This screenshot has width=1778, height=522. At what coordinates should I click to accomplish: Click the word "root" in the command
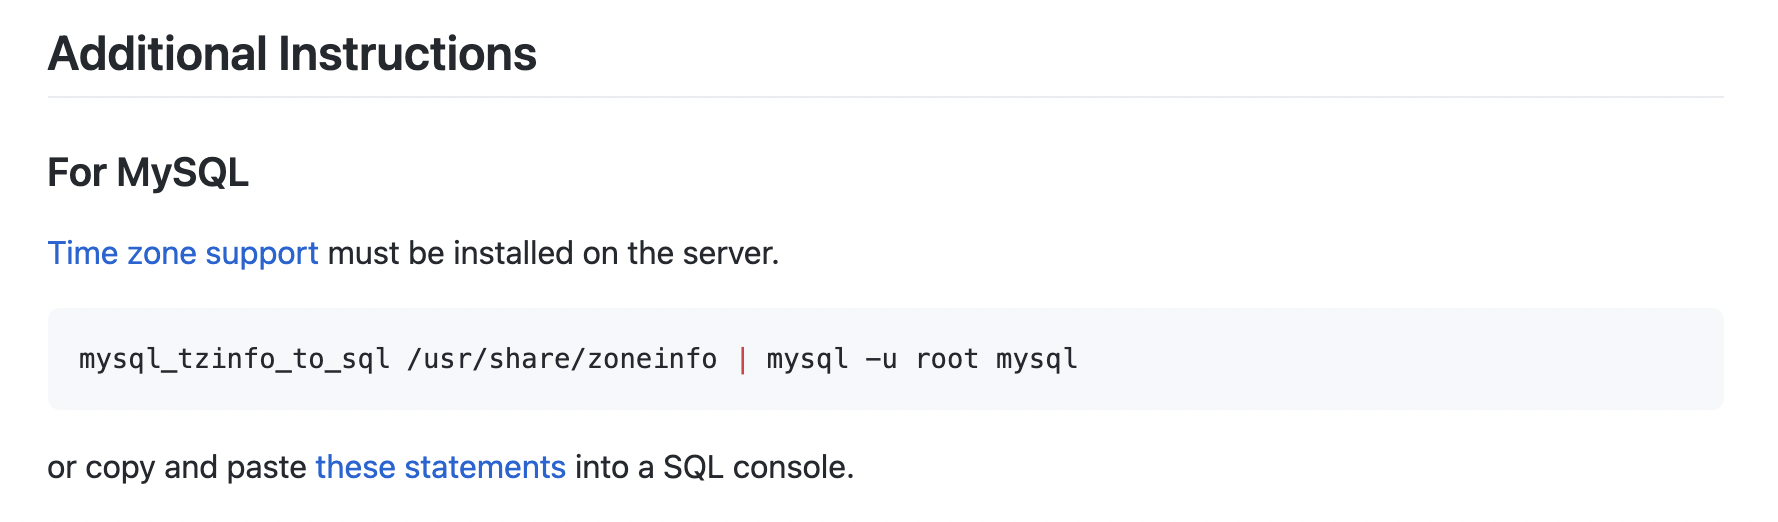(947, 359)
